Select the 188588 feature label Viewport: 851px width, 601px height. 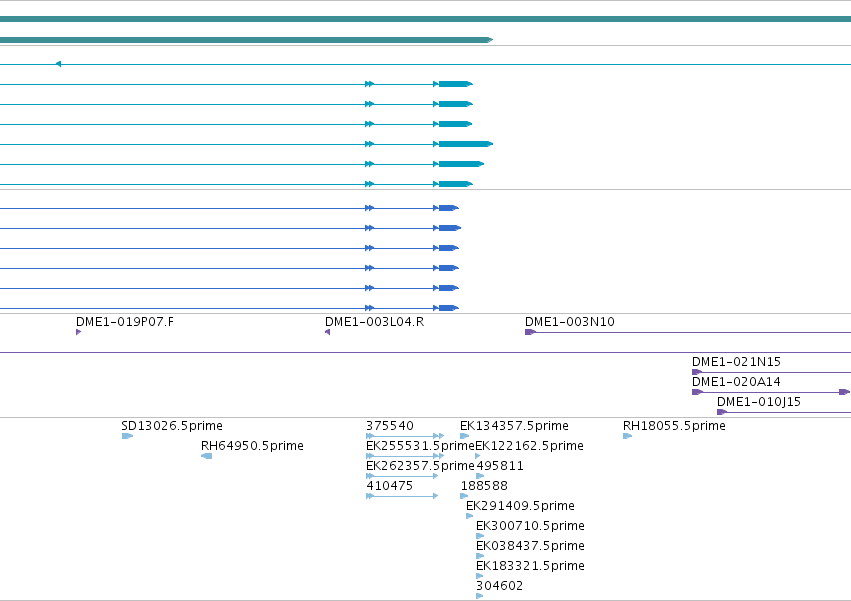click(x=484, y=486)
